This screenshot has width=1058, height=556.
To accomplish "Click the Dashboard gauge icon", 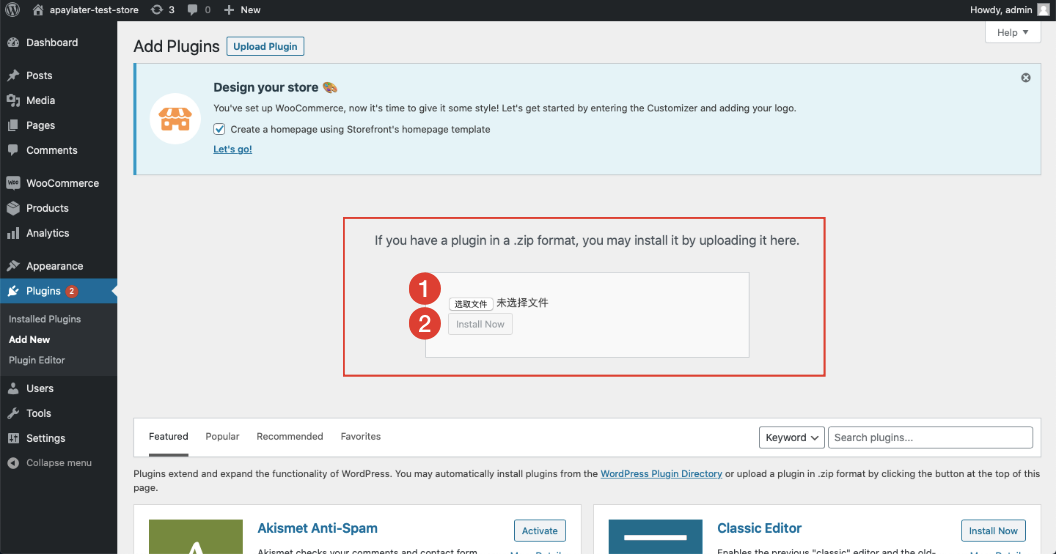I will (x=13, y=42).
